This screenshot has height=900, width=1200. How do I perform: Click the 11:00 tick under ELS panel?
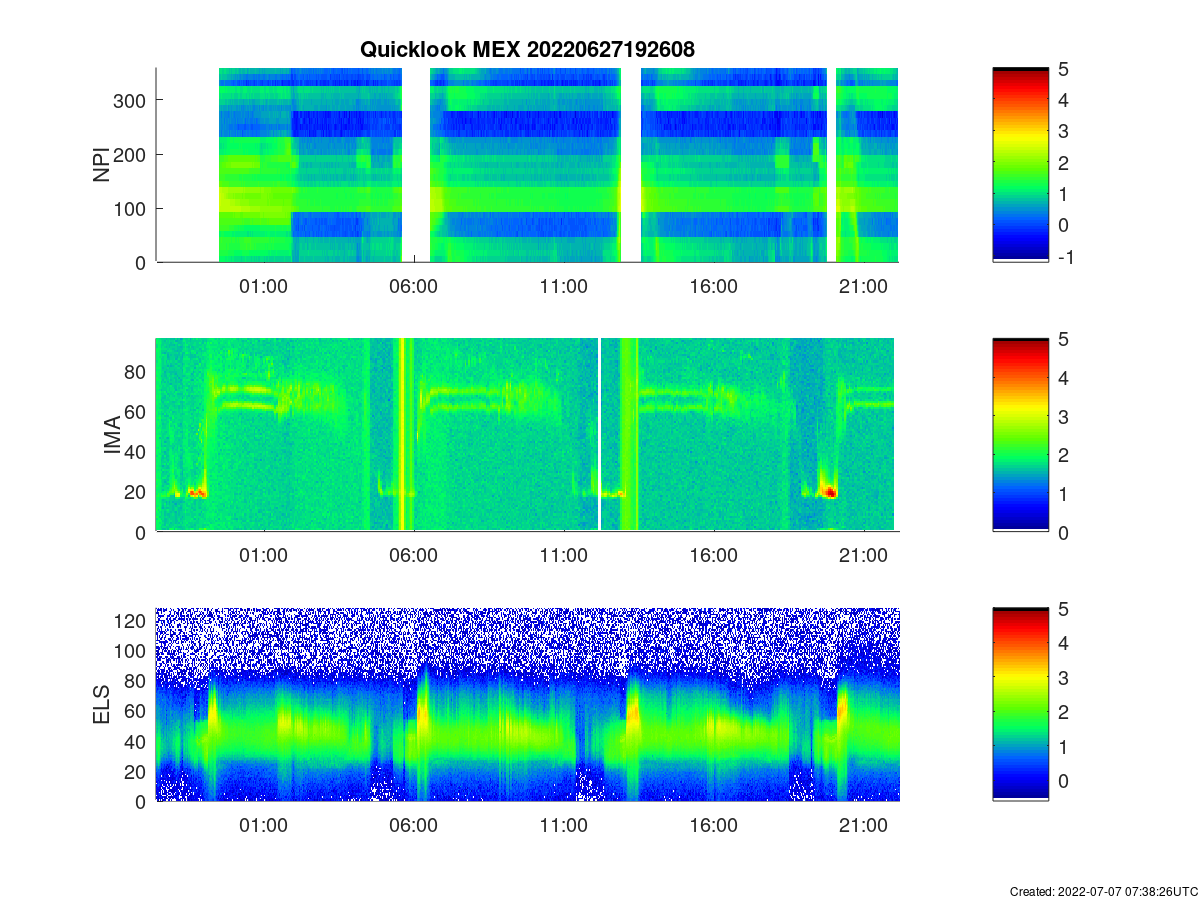[x=563, y=825]
